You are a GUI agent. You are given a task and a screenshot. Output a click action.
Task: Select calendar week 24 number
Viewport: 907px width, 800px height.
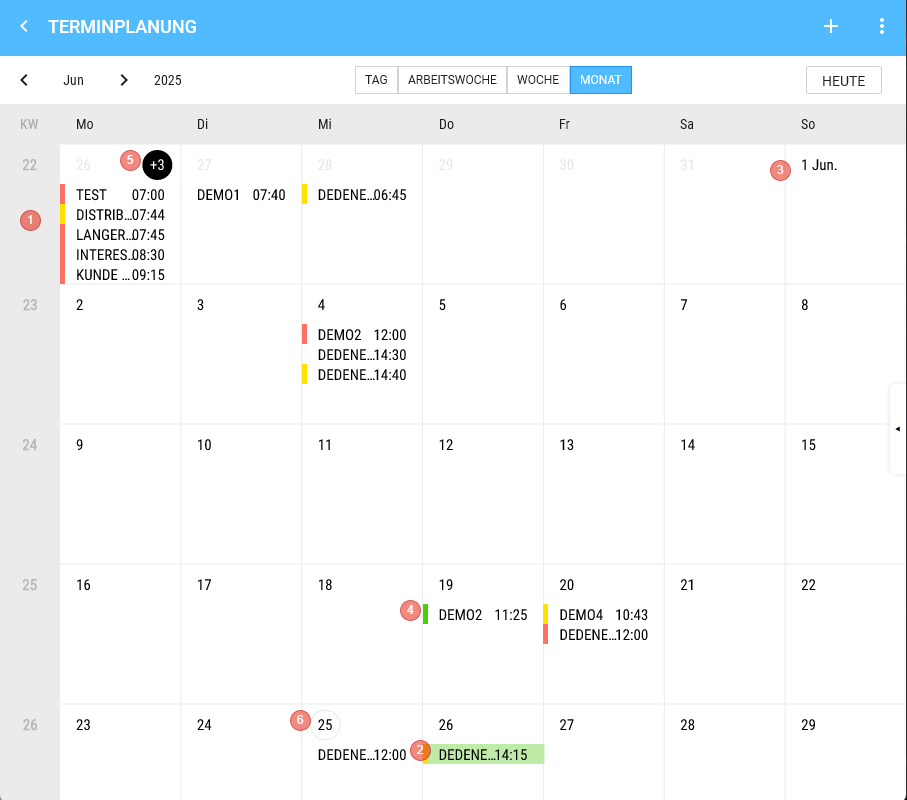[30, 445]
